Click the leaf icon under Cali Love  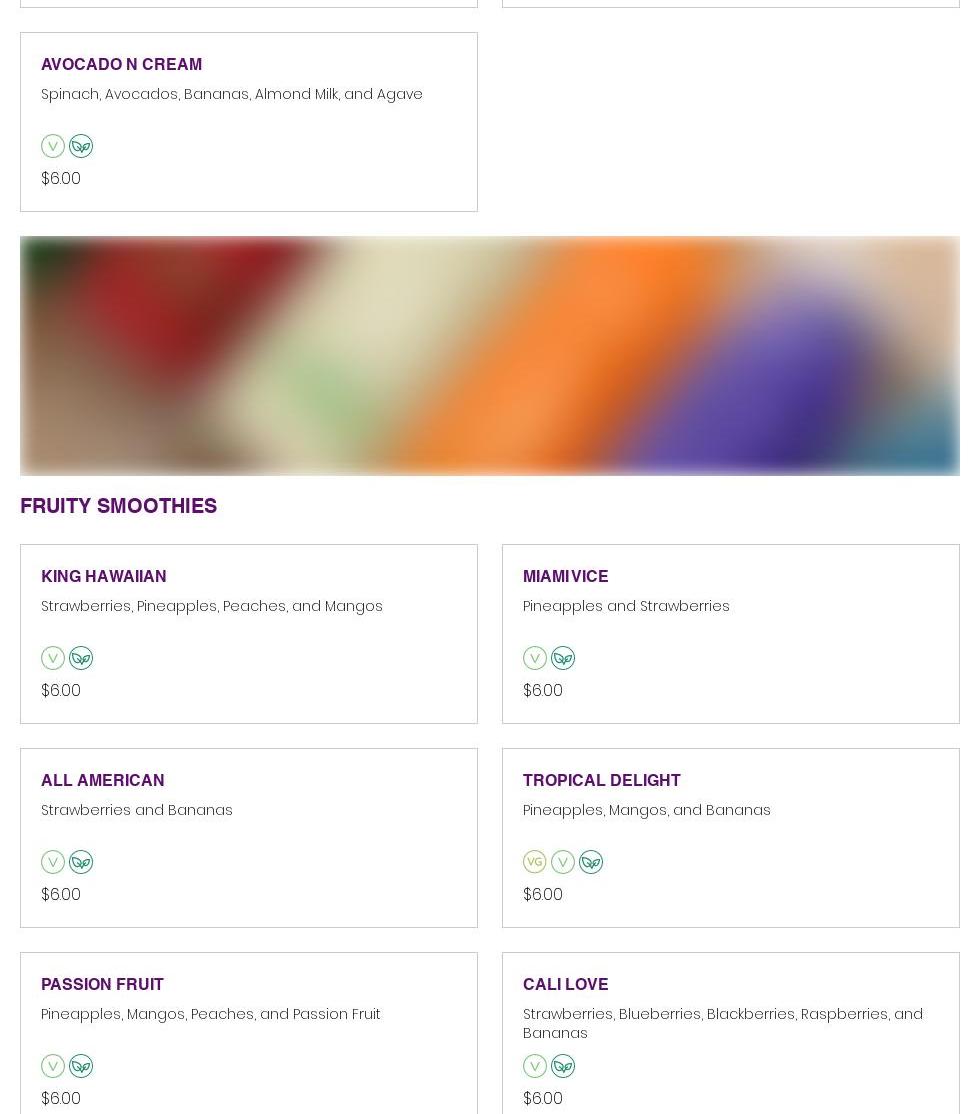(x=563, y=1066)
